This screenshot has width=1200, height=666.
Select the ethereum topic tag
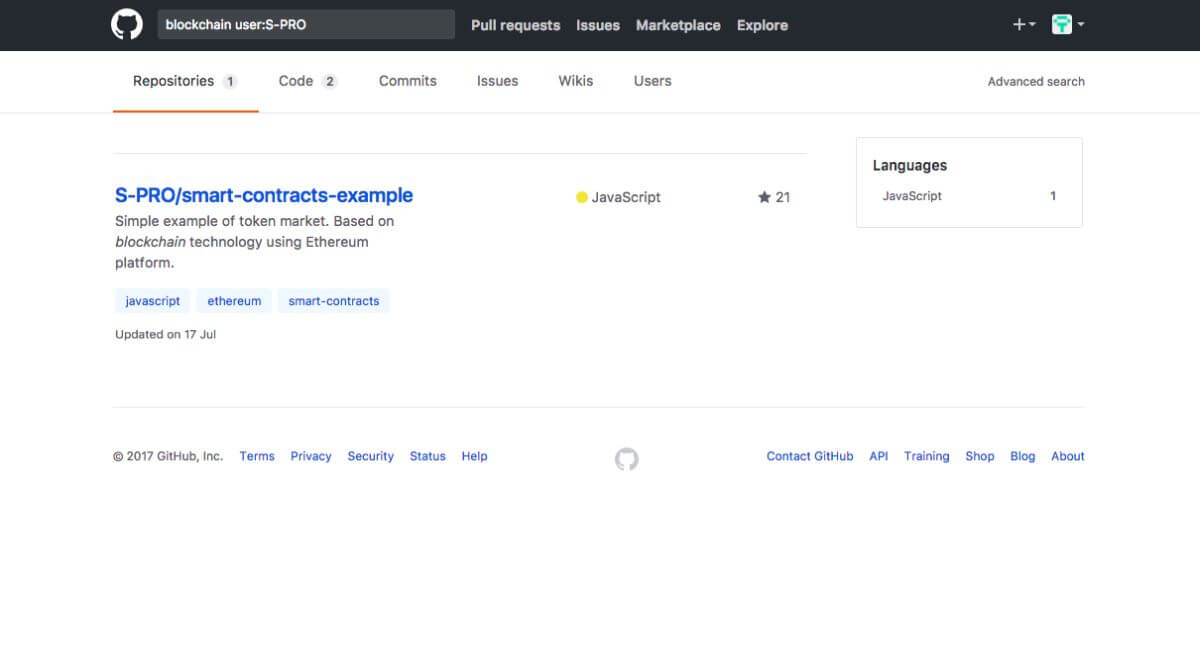pos(234,301)
